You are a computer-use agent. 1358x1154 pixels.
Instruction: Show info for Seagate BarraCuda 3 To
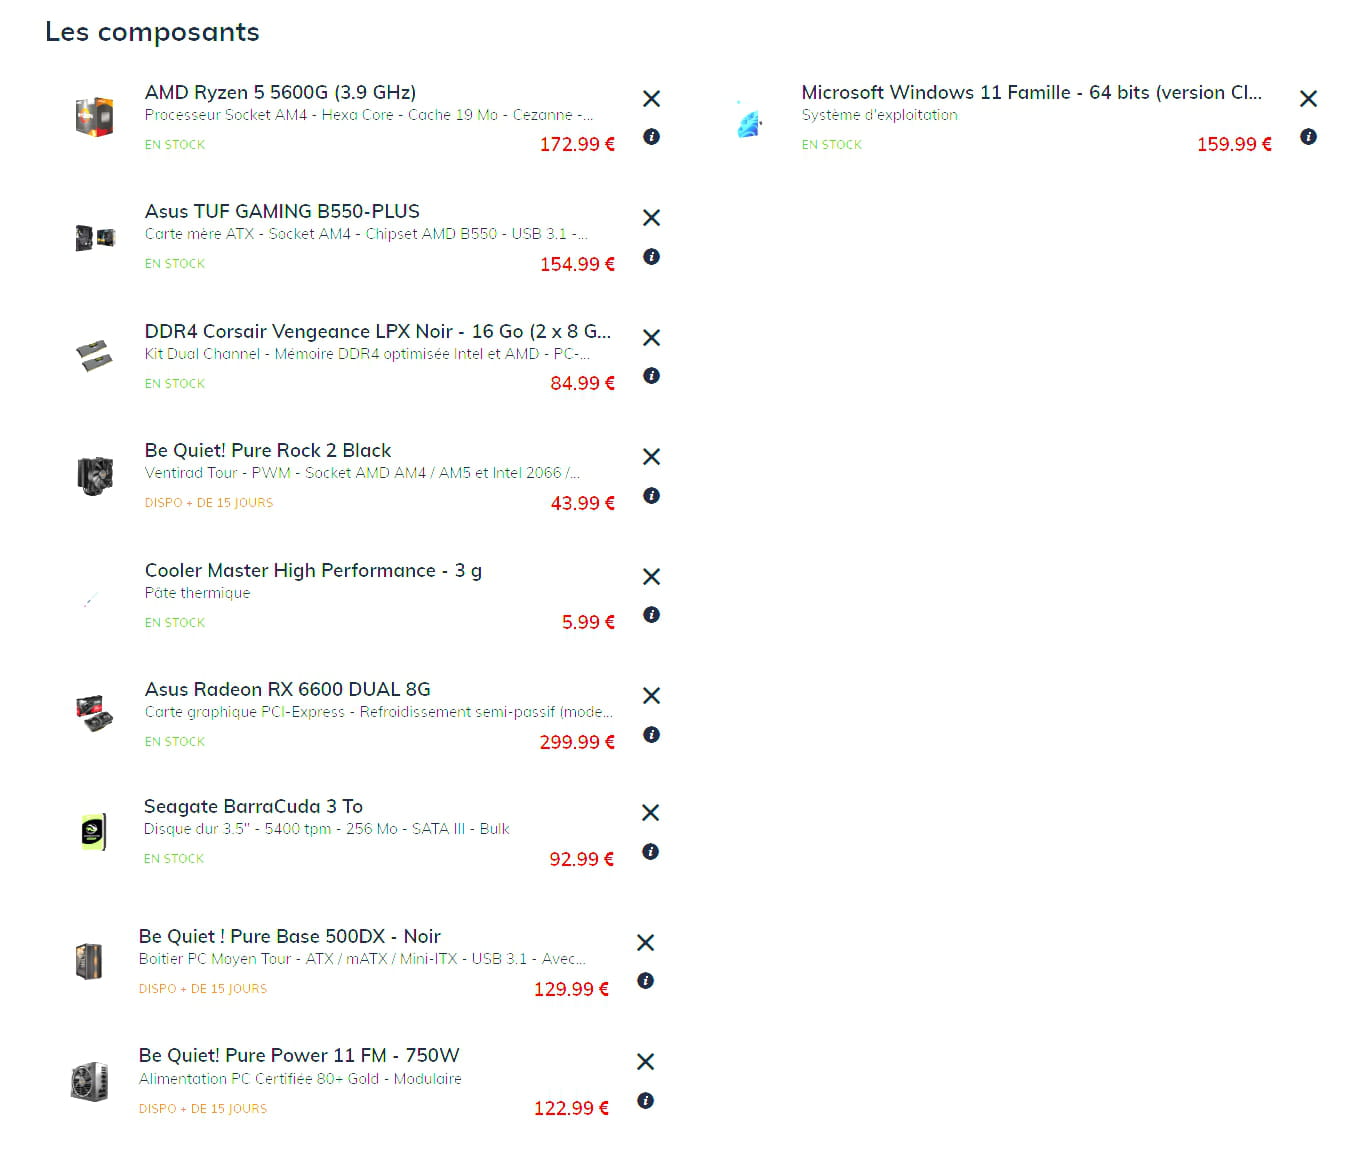pyautogui.click(x=650, y=851)
